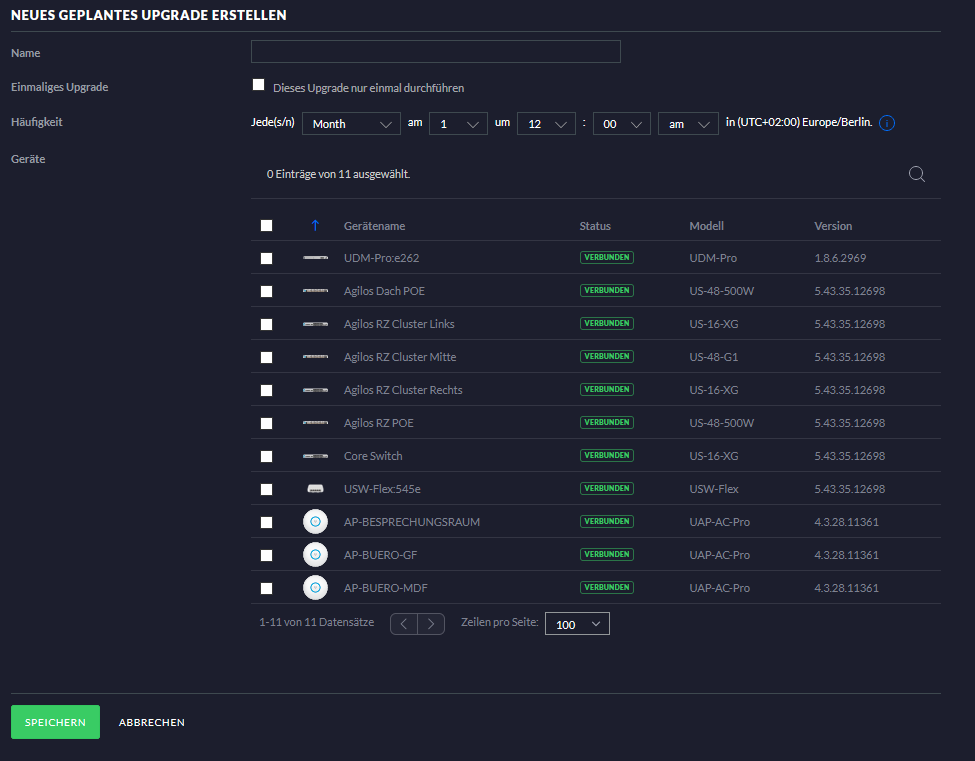Select the Agilos RZ Cluster Rechts checkbox

[266, 390]
